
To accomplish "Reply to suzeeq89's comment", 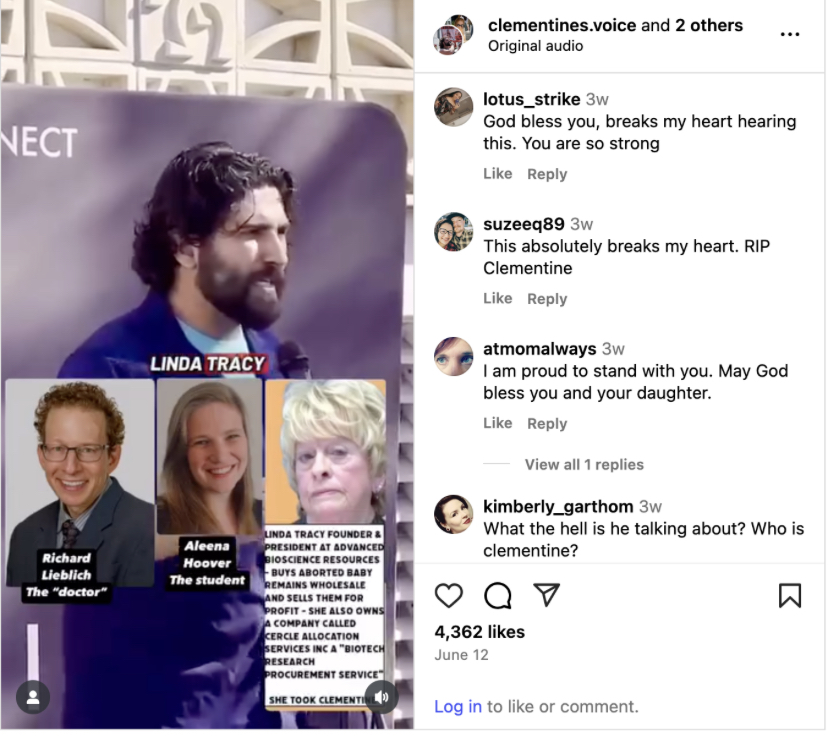I will pos(547,299).
